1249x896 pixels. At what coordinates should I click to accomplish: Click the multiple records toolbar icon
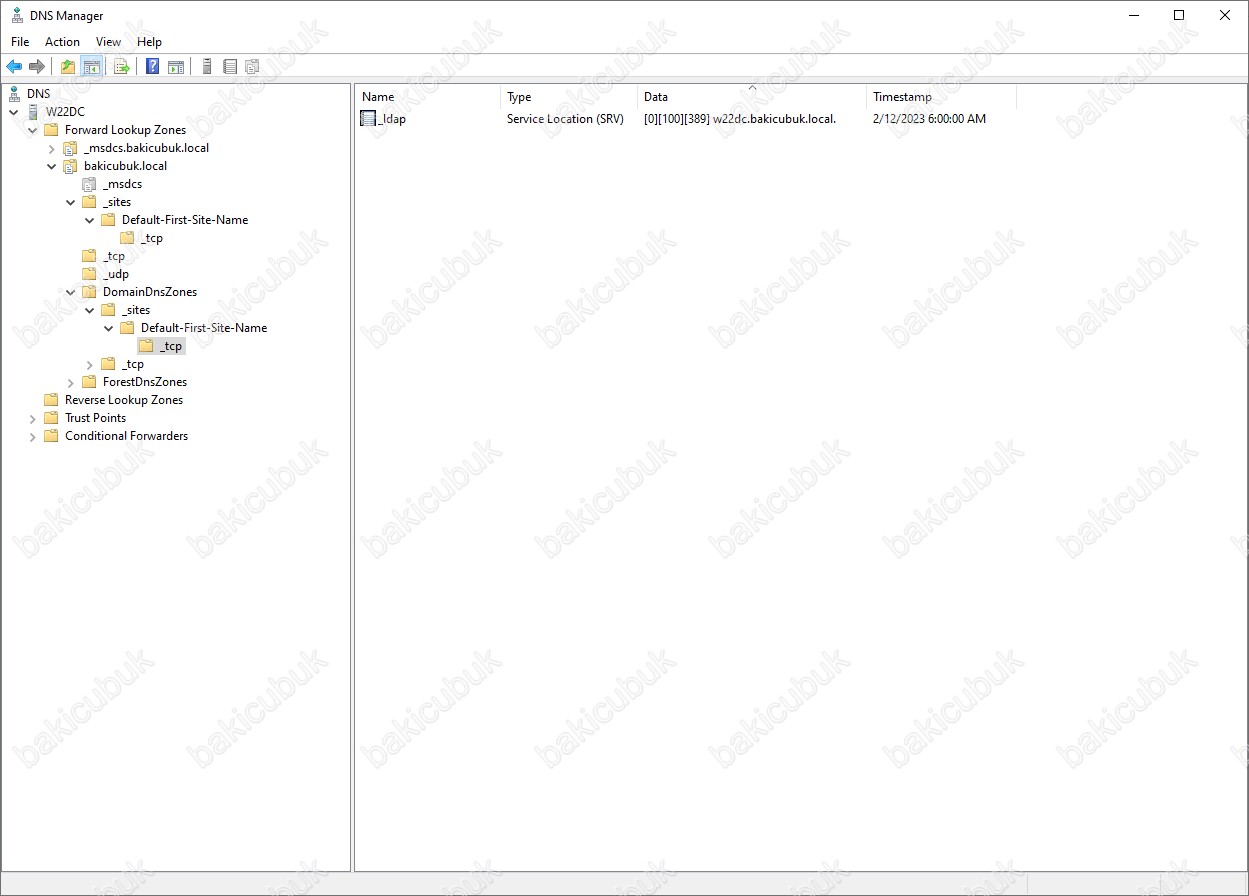coord(252,67)
